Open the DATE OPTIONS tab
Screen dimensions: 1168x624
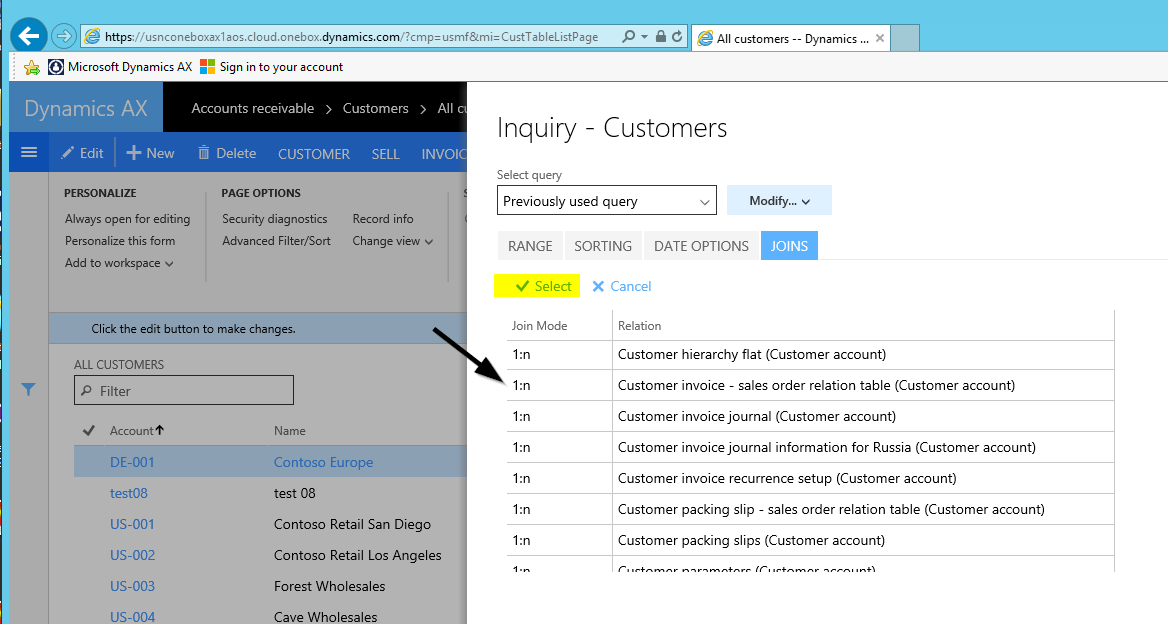click(701, 246)
